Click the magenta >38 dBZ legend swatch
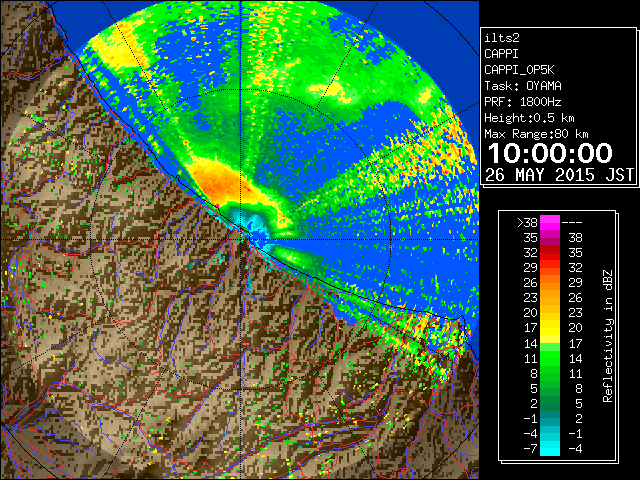Image resolution: width=640 pixels, height=480 pixels. pyautogui.click(x=550, y=222)
